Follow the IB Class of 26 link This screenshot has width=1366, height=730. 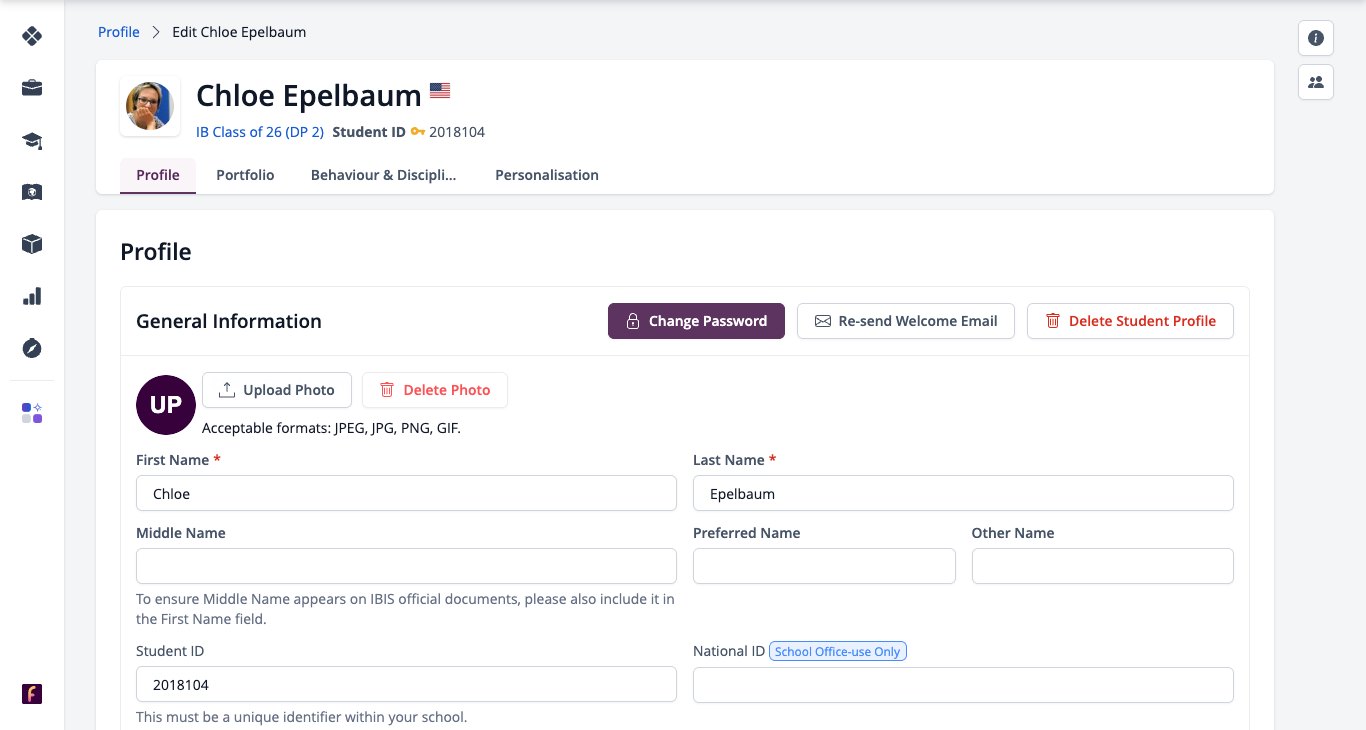tap(260, 132)
